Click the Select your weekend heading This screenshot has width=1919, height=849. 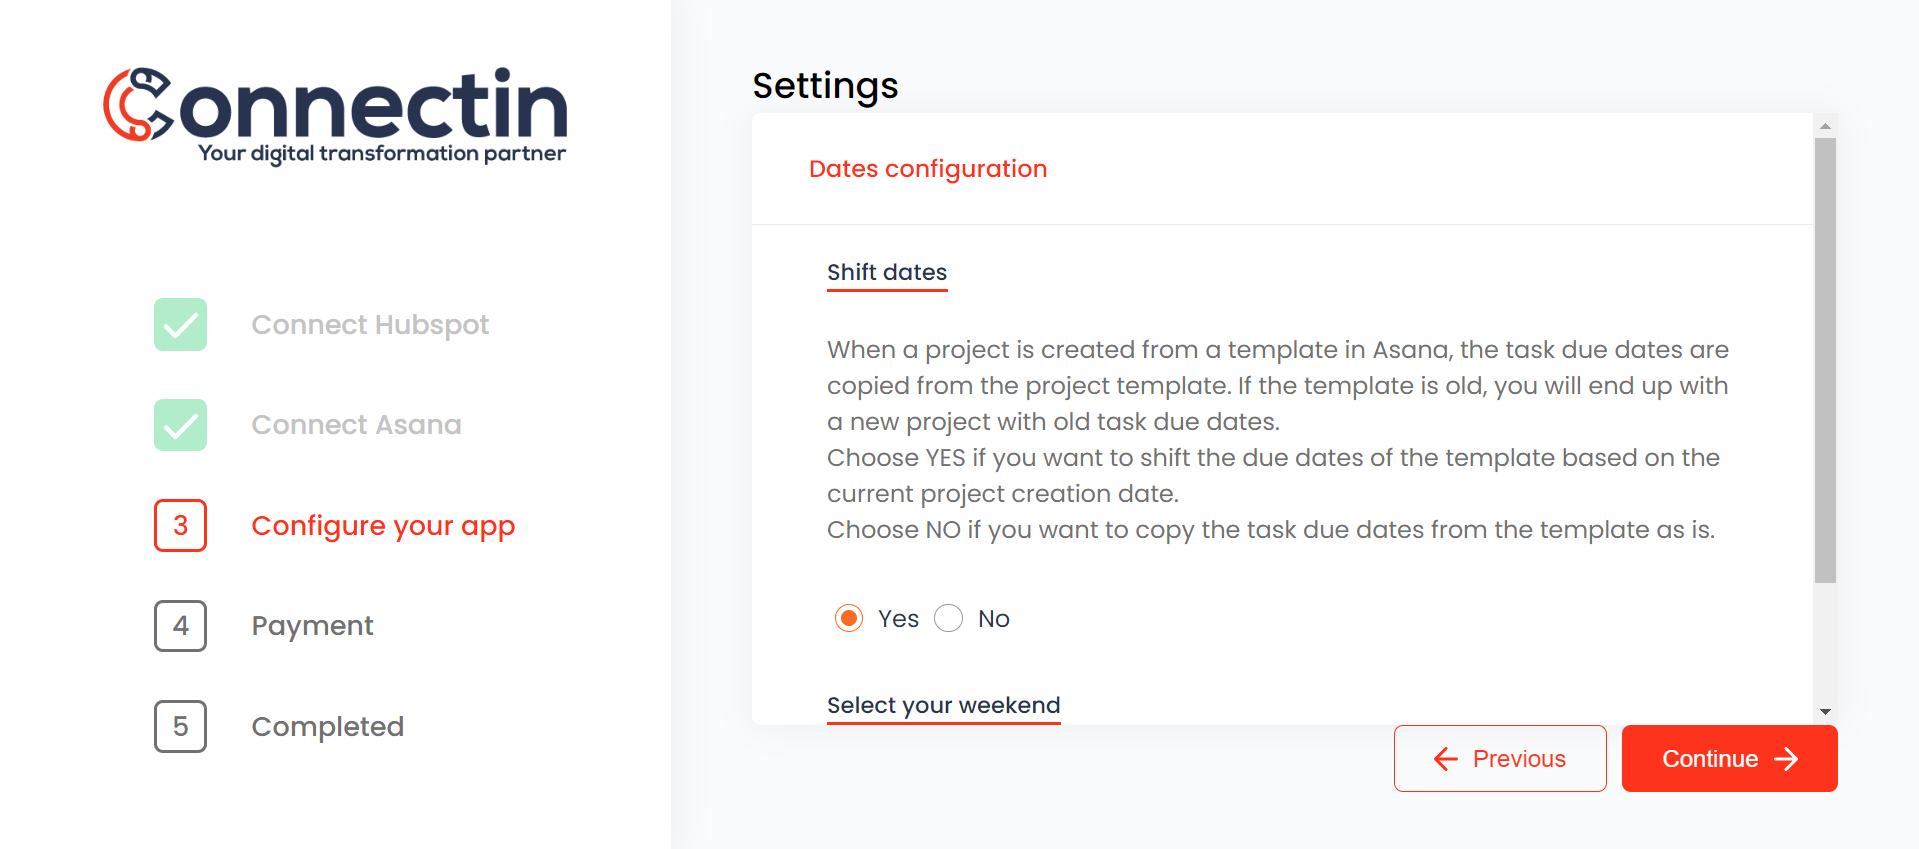943,705
